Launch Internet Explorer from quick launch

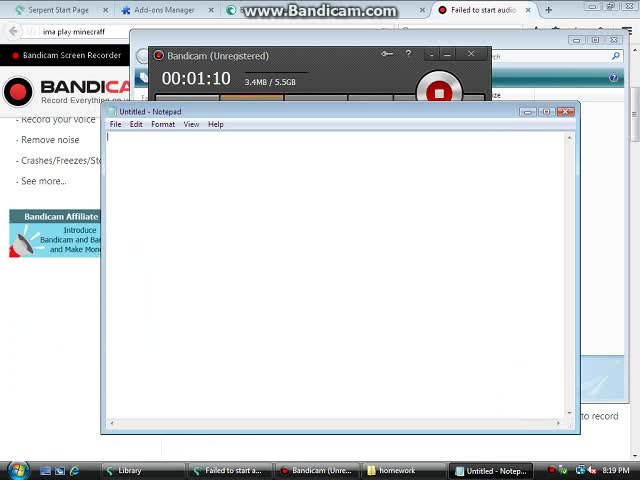point(74,471)
